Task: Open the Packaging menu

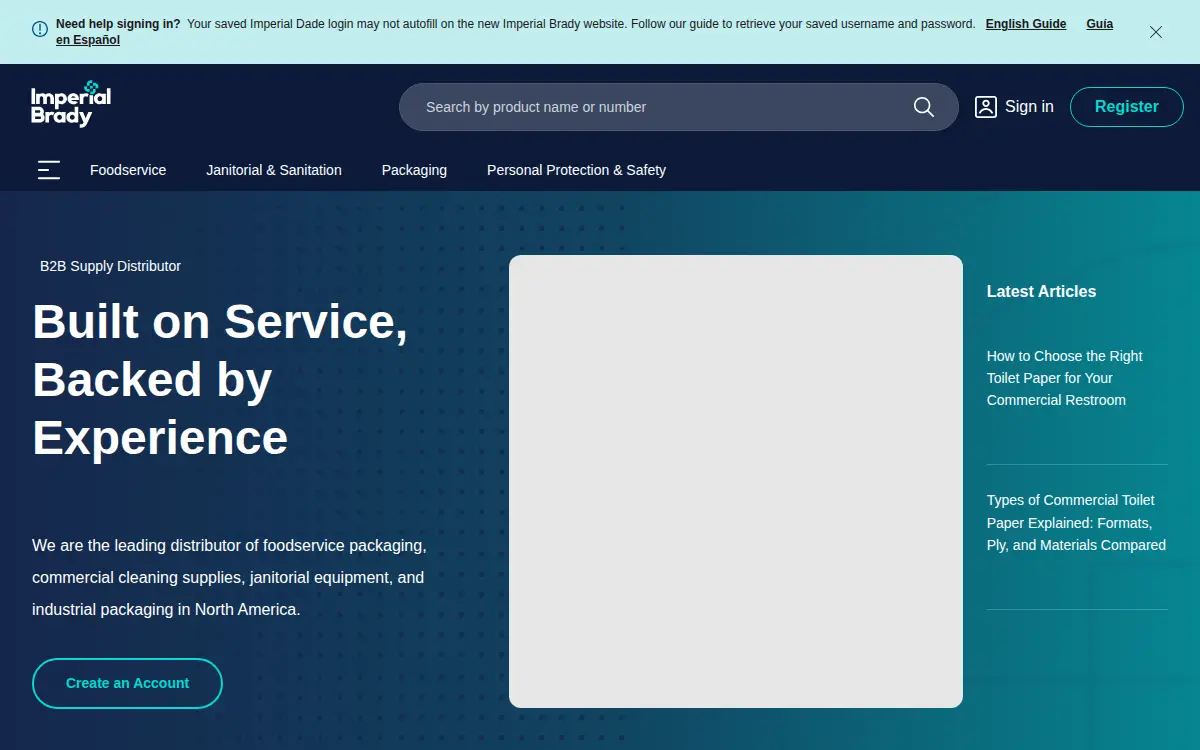Action: click(x=414, y=170)
